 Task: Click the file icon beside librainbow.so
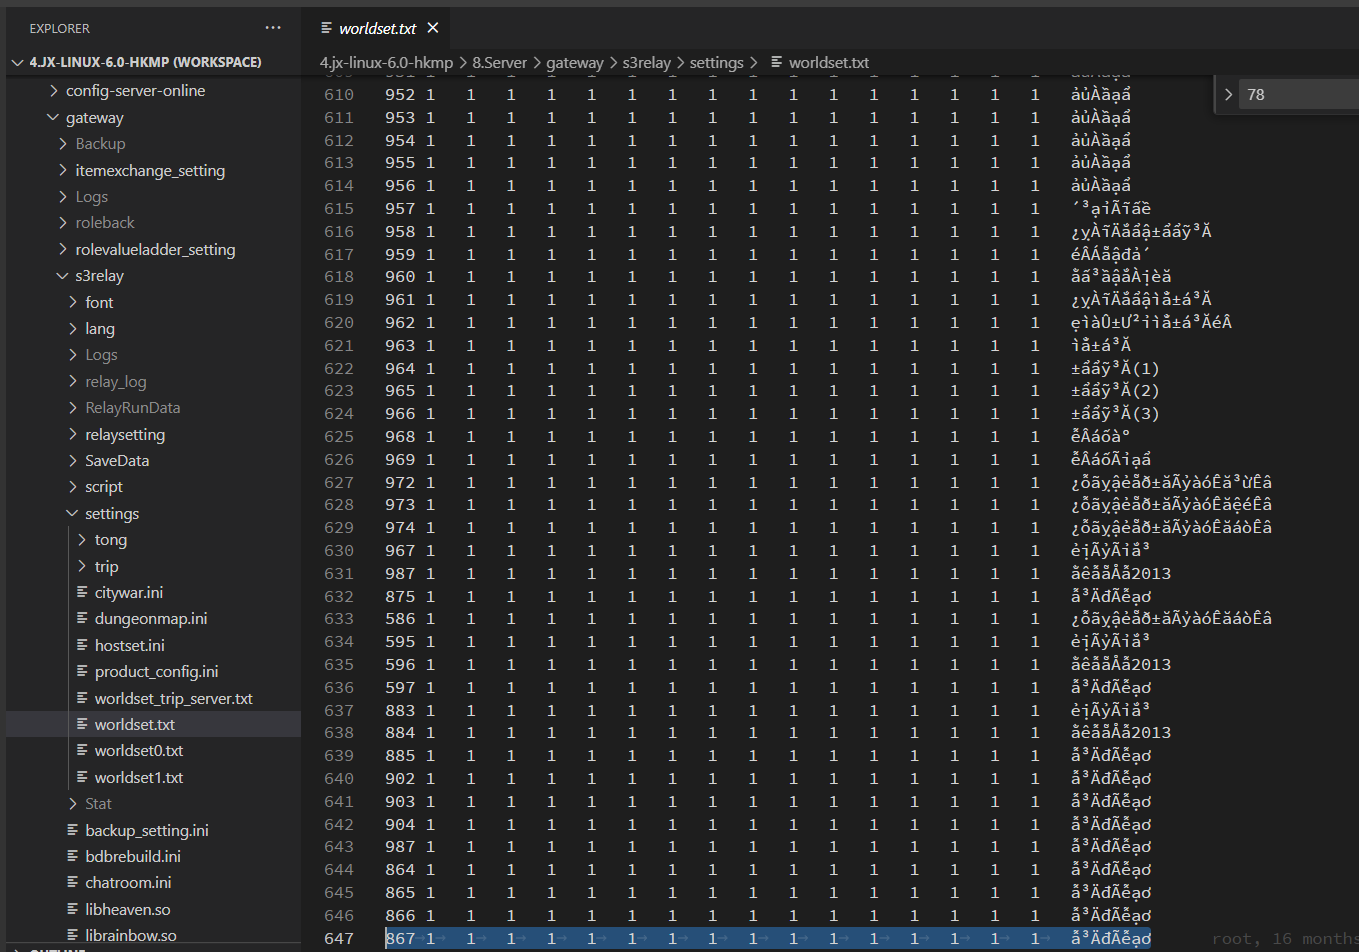point(74,934)
